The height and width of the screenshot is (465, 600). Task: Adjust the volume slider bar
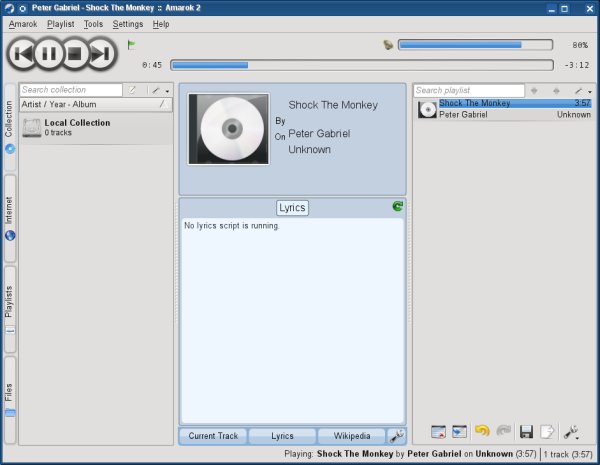click(x=475, y=45)
